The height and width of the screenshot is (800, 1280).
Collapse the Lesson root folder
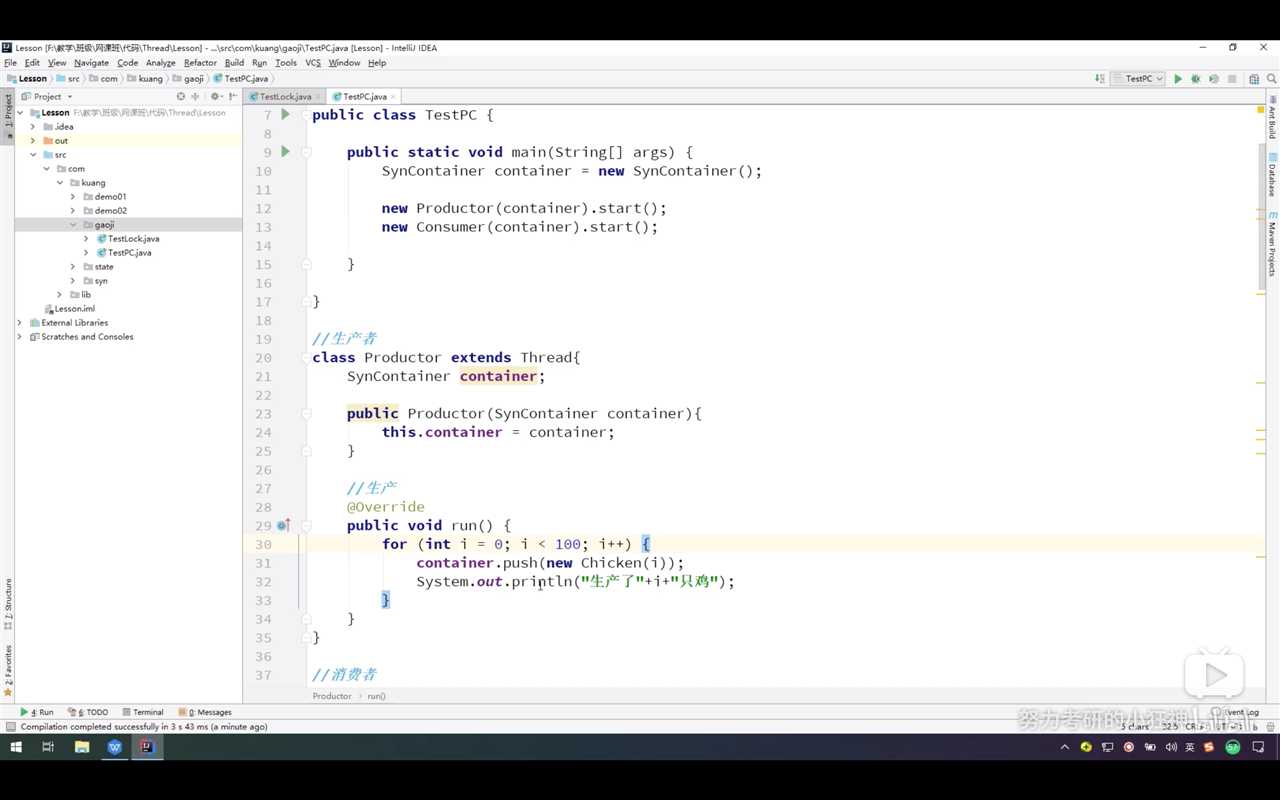tap(20, 113)
